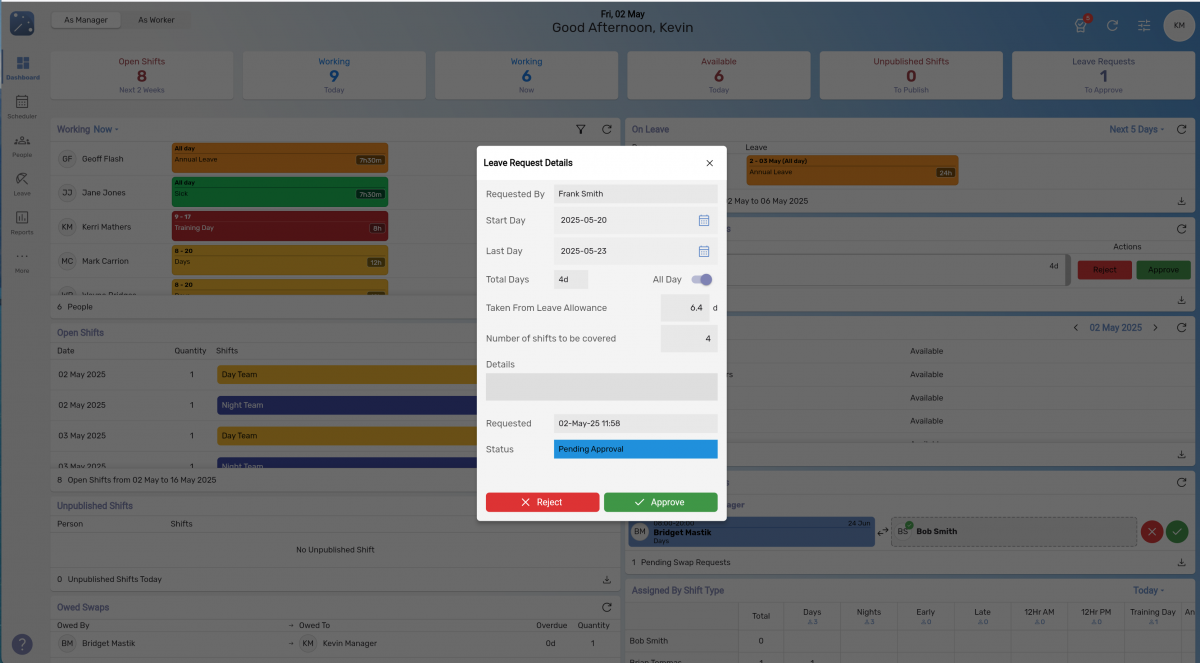Viewport: 1200px width, 663px height.
Task: Open the Last Day calendar picker
Action: coord(704,250)
